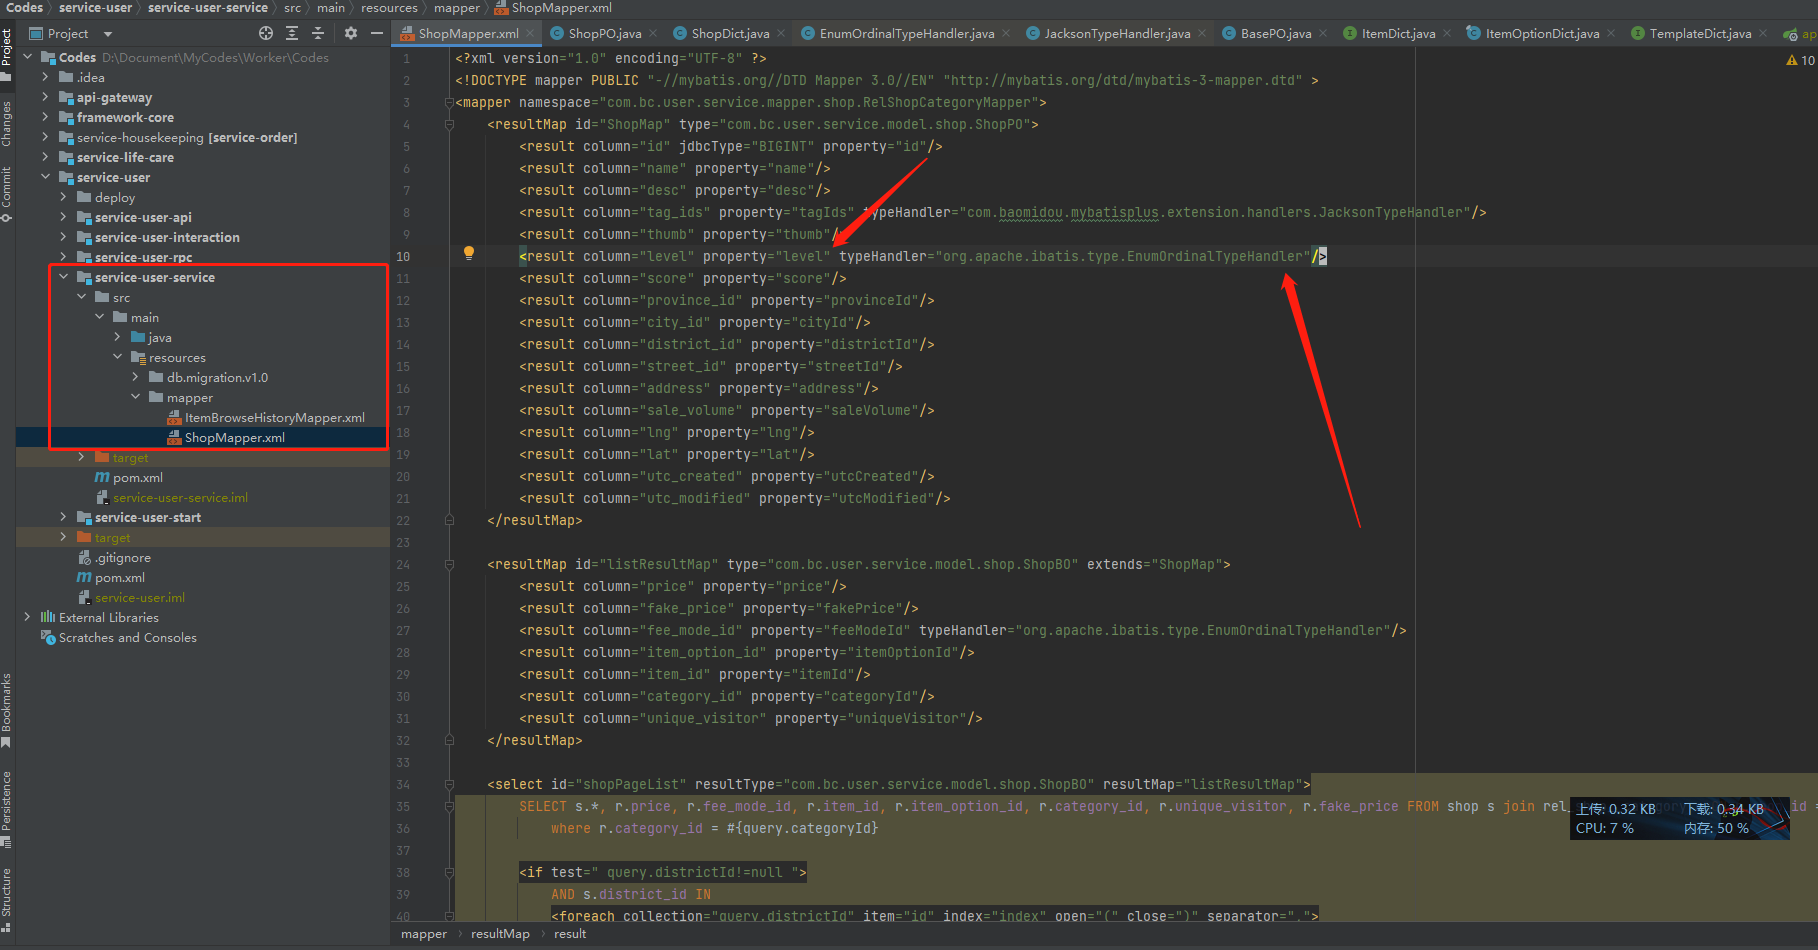
Task: Click service-user-service in the top breadcrumb
Action: pos(208,8)
